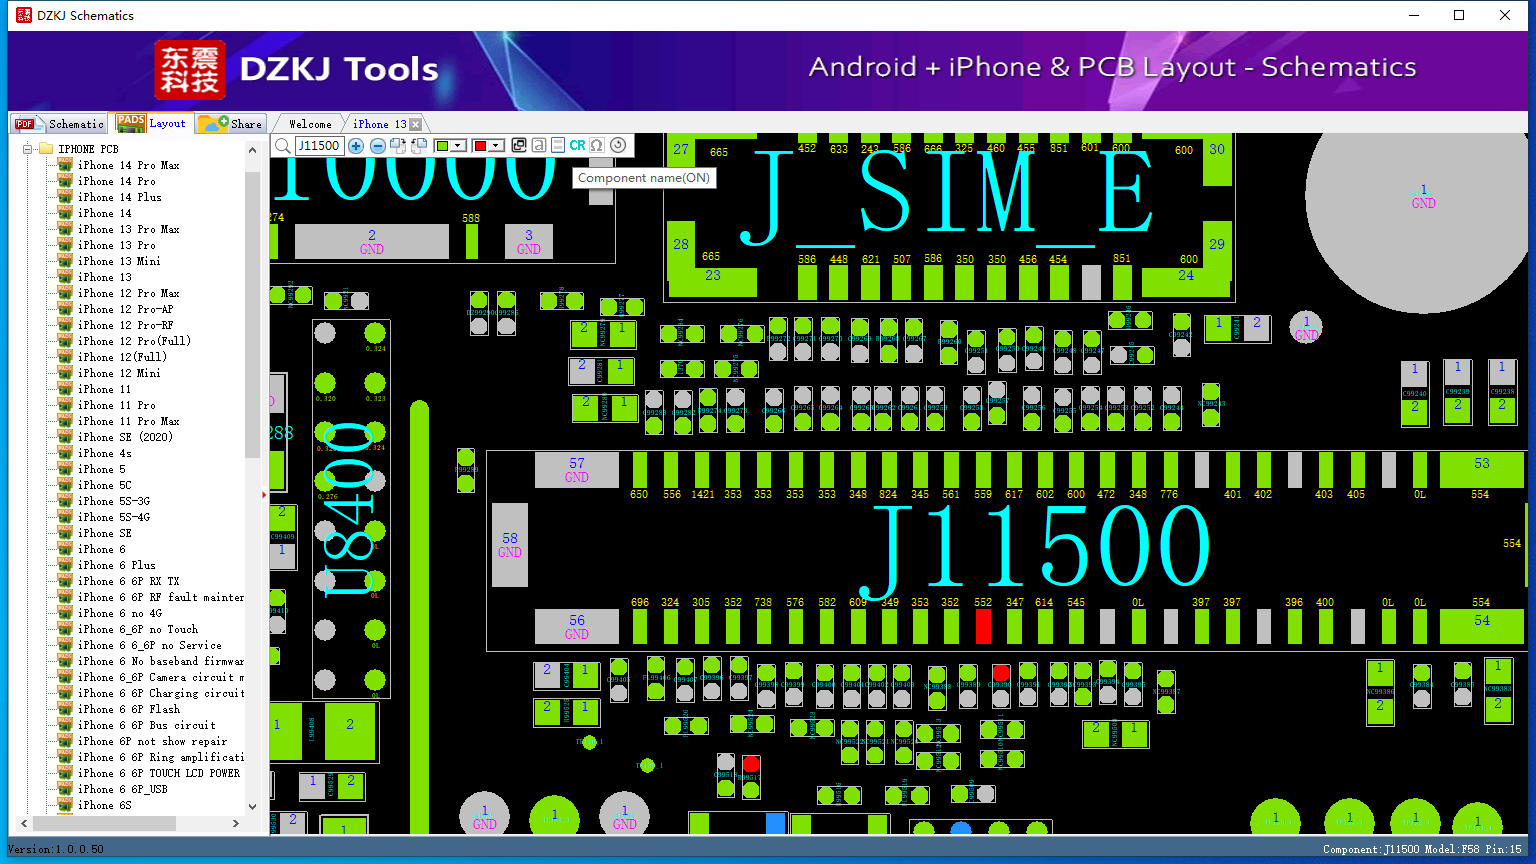Click PADS icon beside iPhone 12 Pro-AP
This screenshot has height=864, width=1536.
(x=65, y=309)
